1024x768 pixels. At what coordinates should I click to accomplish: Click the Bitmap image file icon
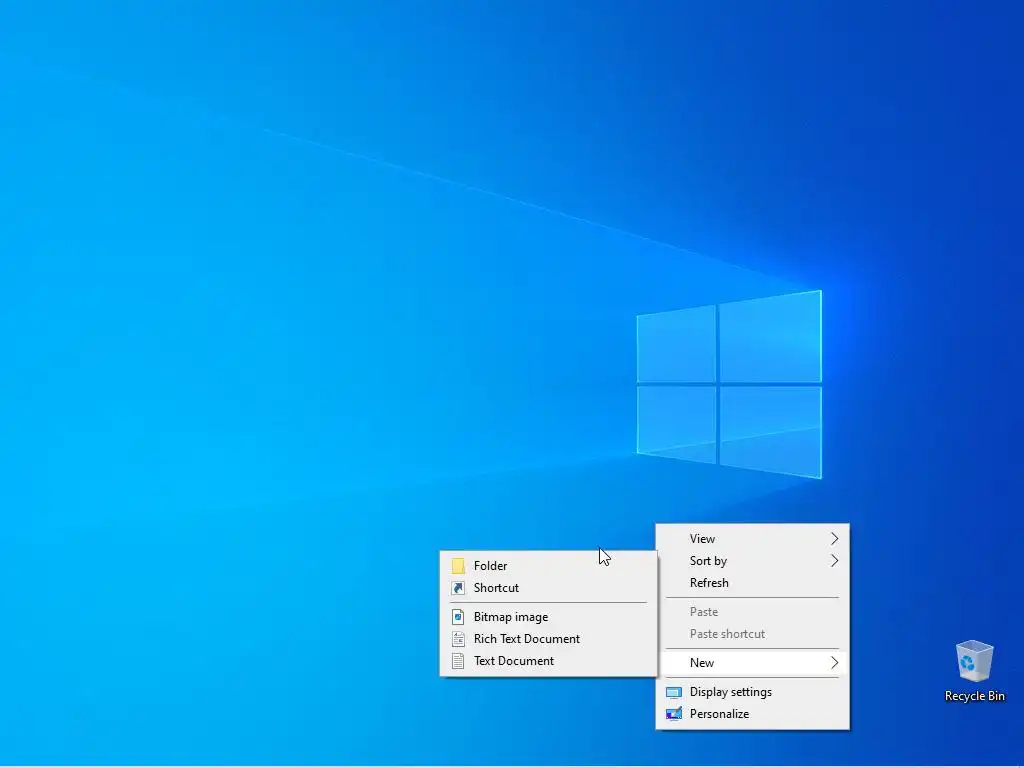point(458,617)
